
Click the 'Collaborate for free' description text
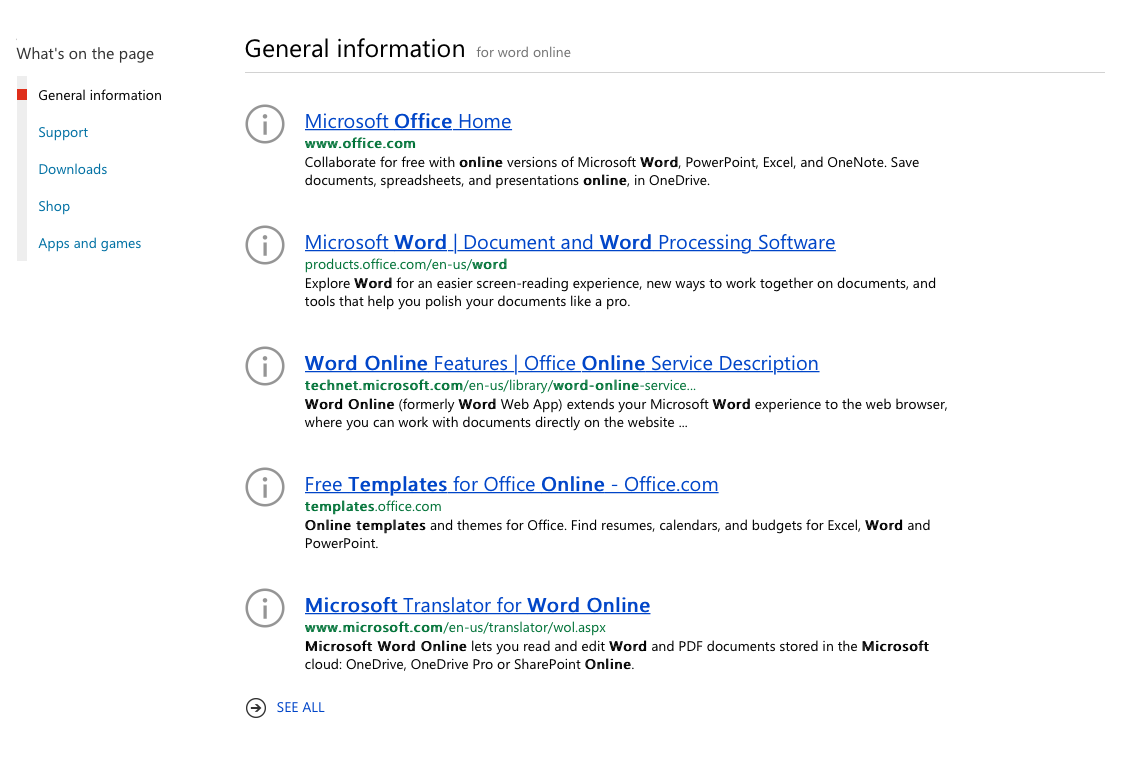(x=612, y=172)
